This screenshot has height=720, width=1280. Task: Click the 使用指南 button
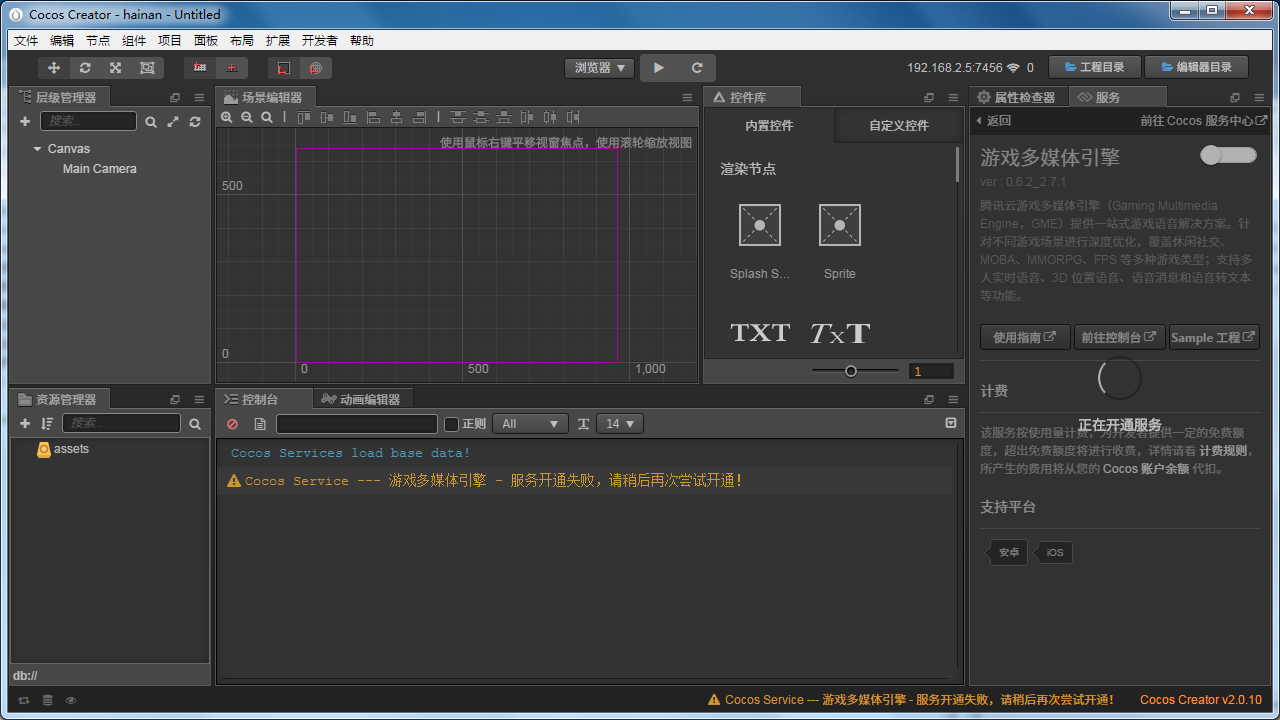tap(1025, 337)
